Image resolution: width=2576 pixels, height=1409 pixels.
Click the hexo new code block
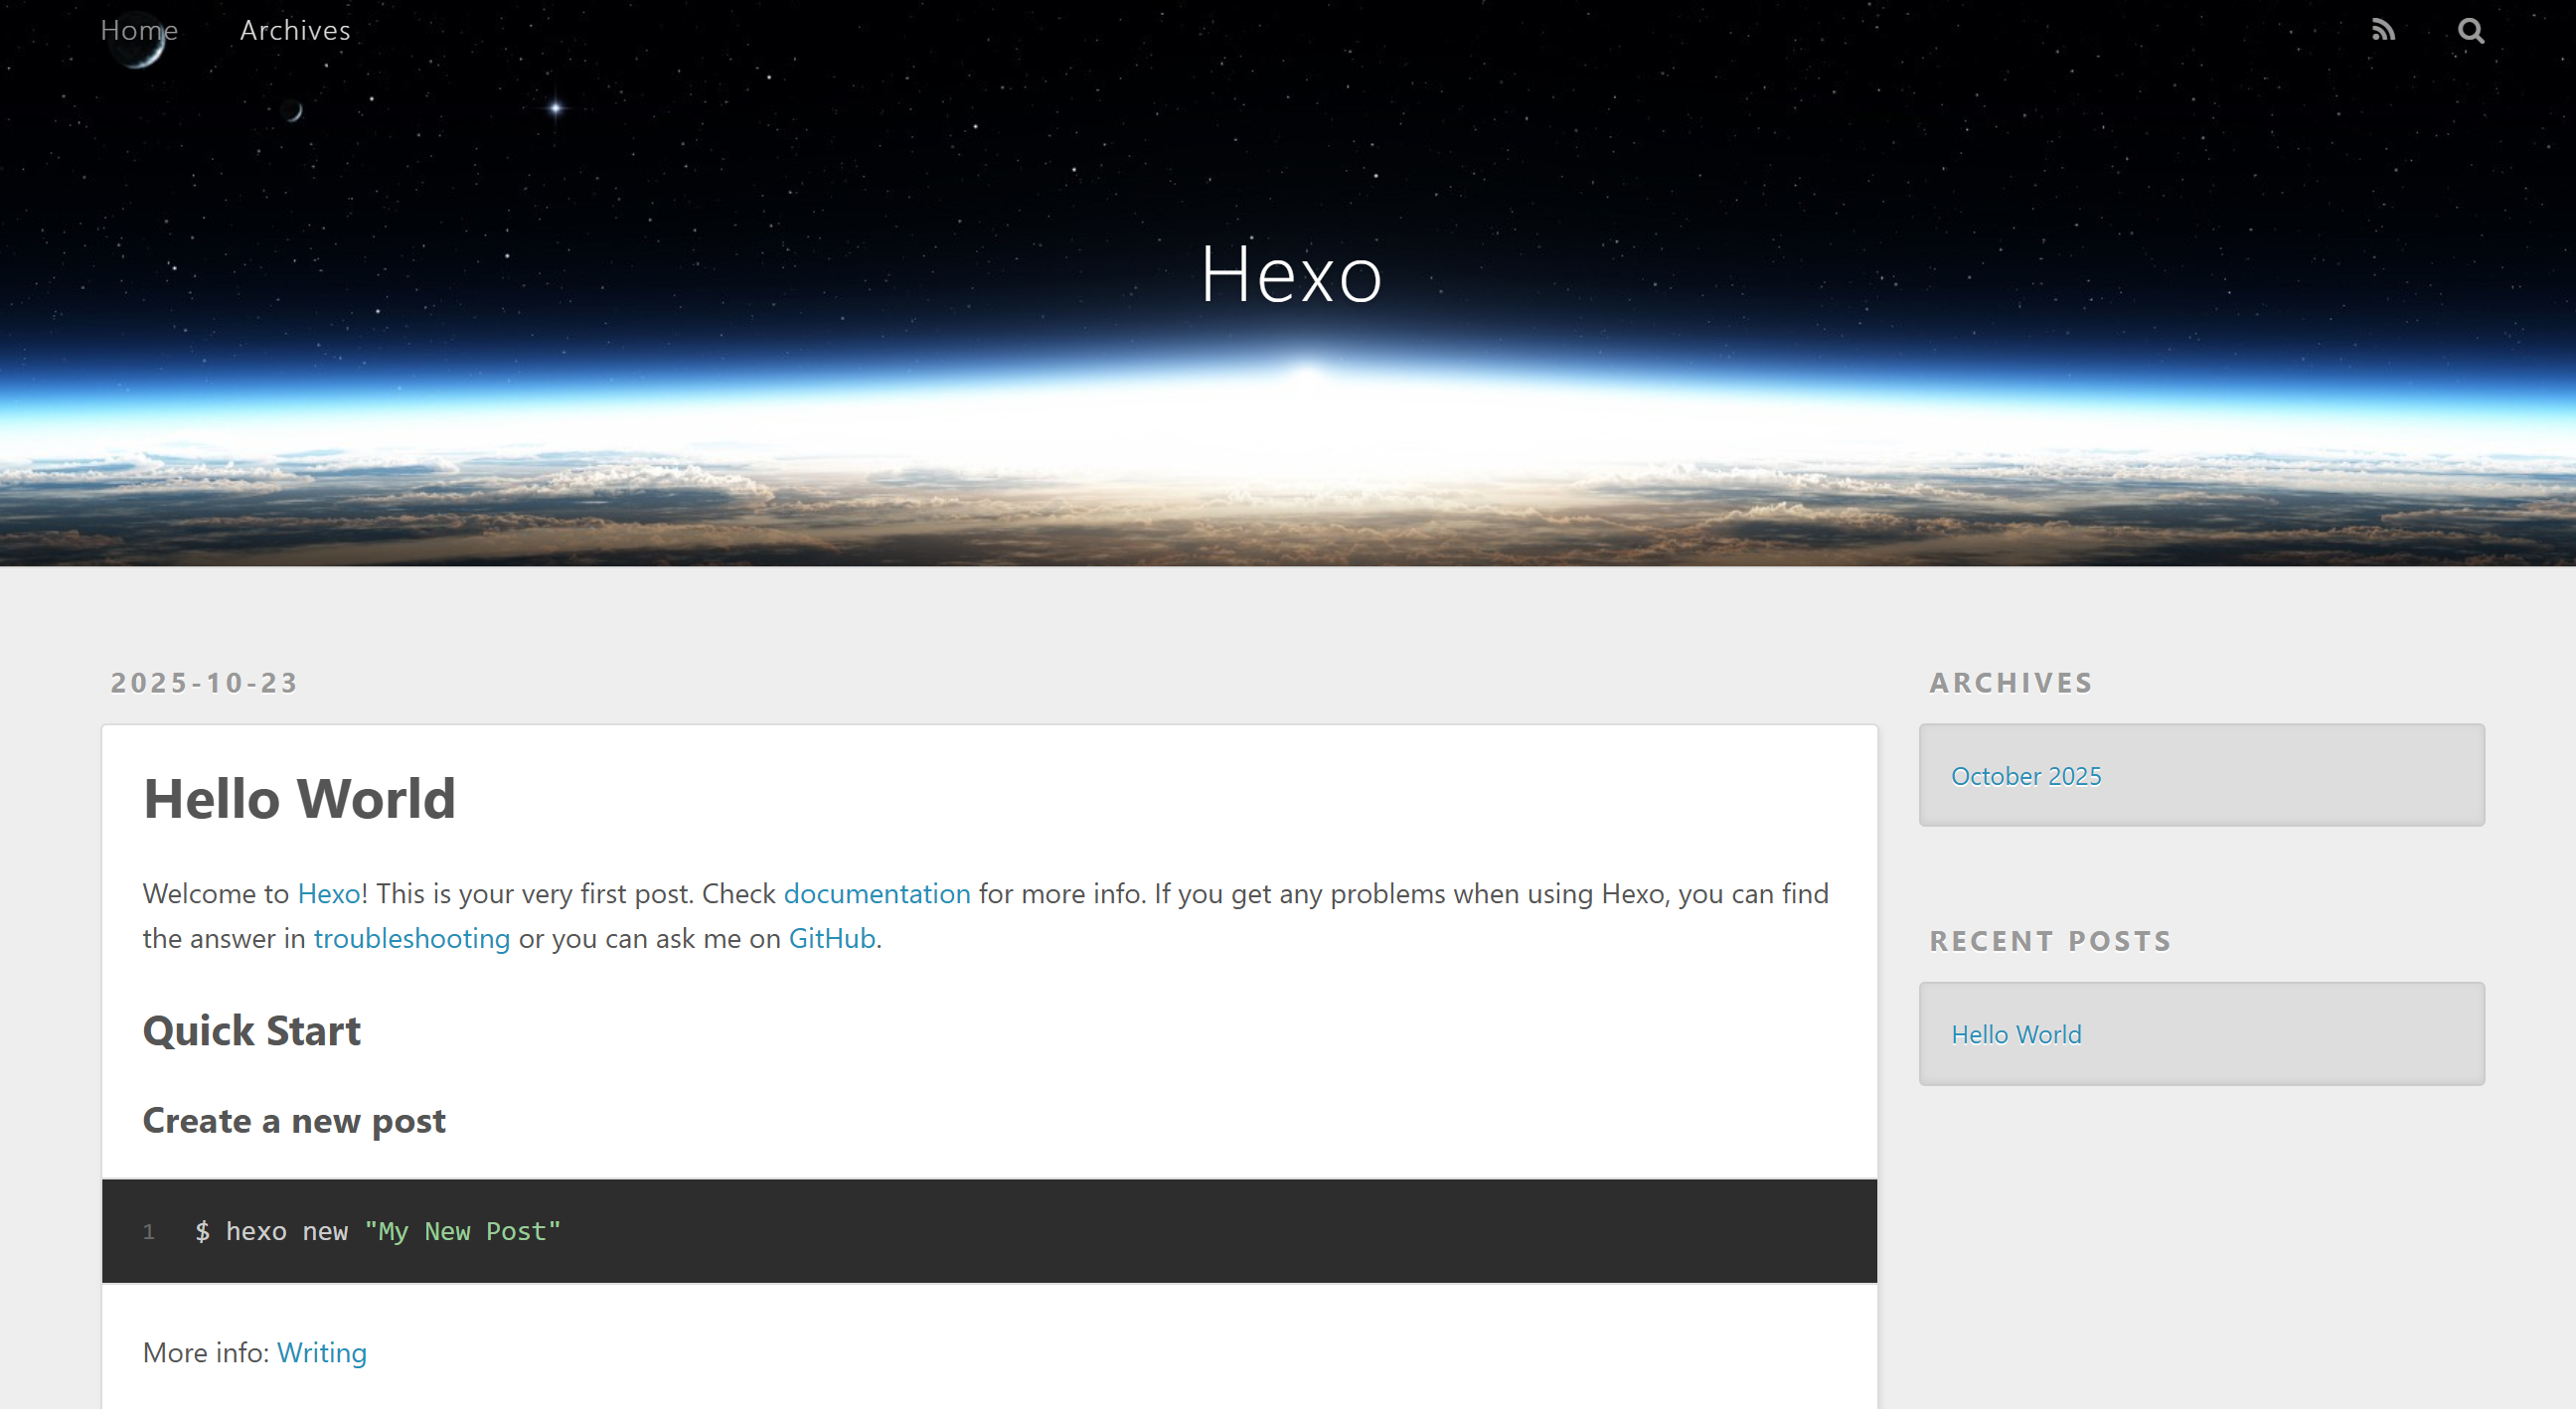point(989,1231)
